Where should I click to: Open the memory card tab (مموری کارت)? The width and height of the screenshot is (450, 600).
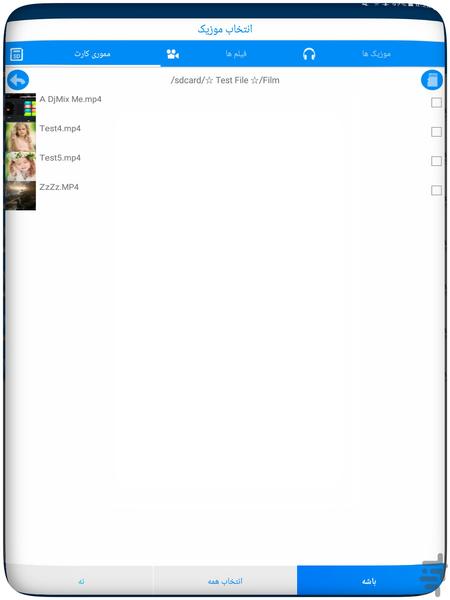pos(92,54)
